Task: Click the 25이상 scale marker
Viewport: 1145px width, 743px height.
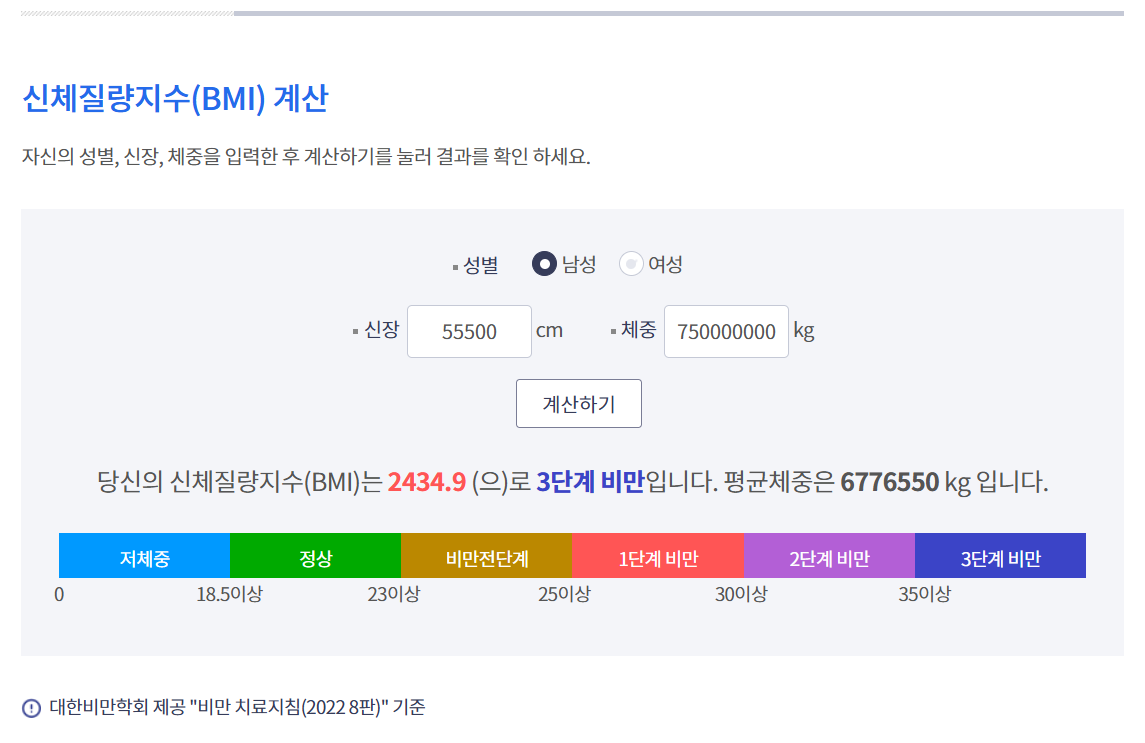Action: pyautogui.click(x=564, y=595)
